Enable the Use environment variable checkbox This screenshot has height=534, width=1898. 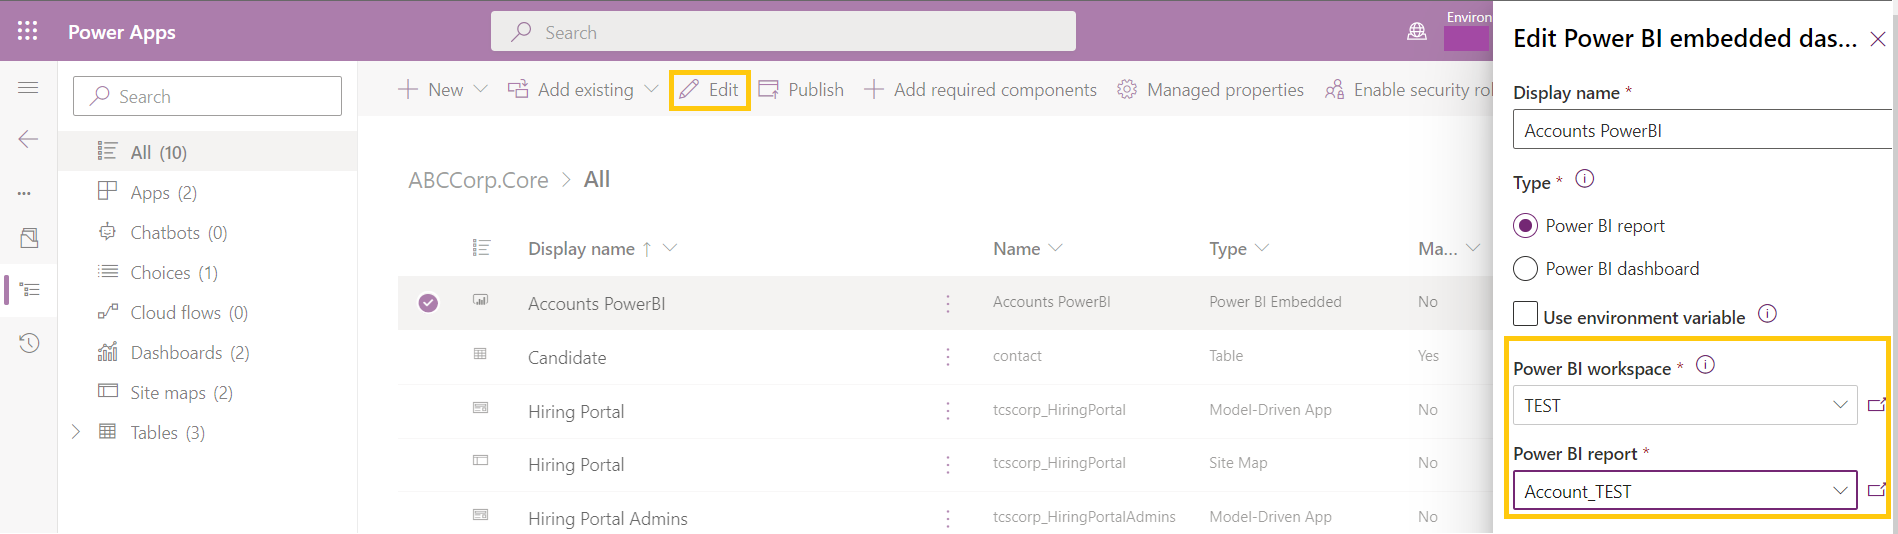[1526, 315]
